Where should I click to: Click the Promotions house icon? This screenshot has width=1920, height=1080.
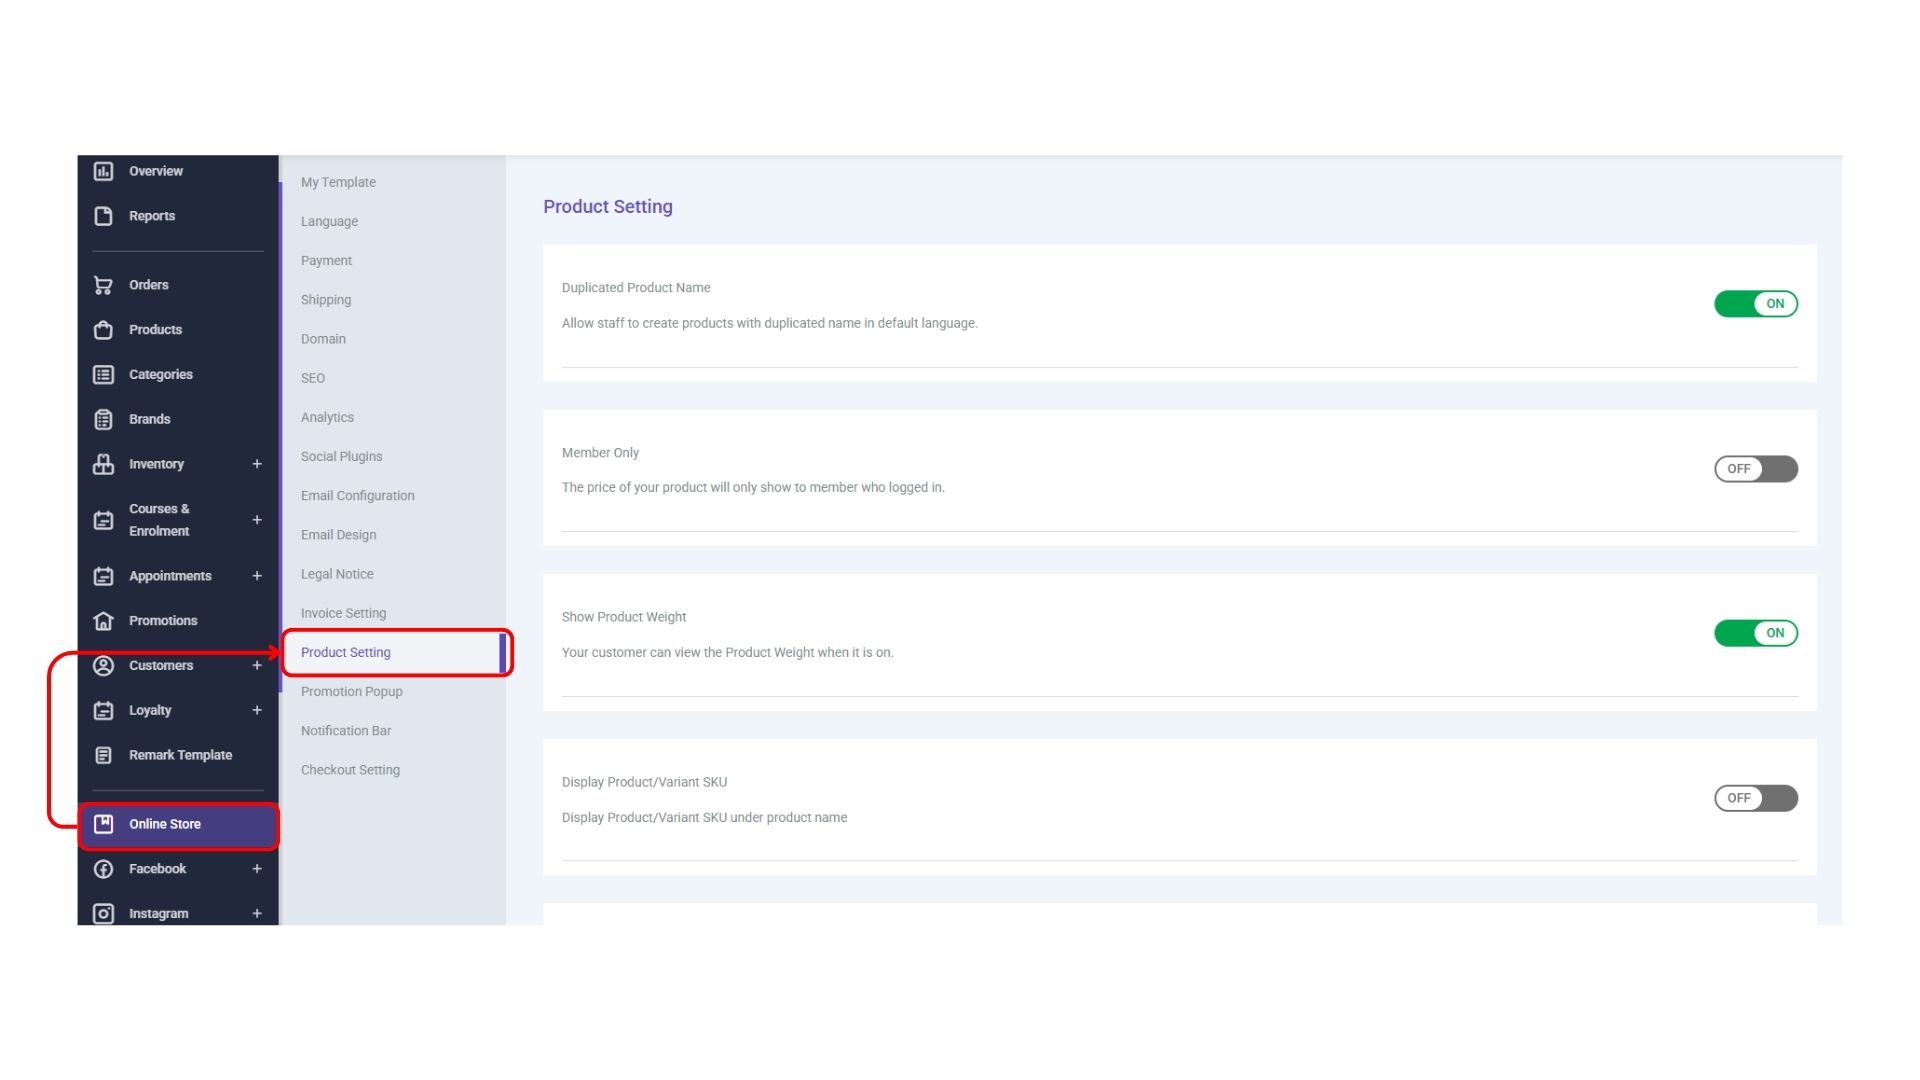click(103, 621)
